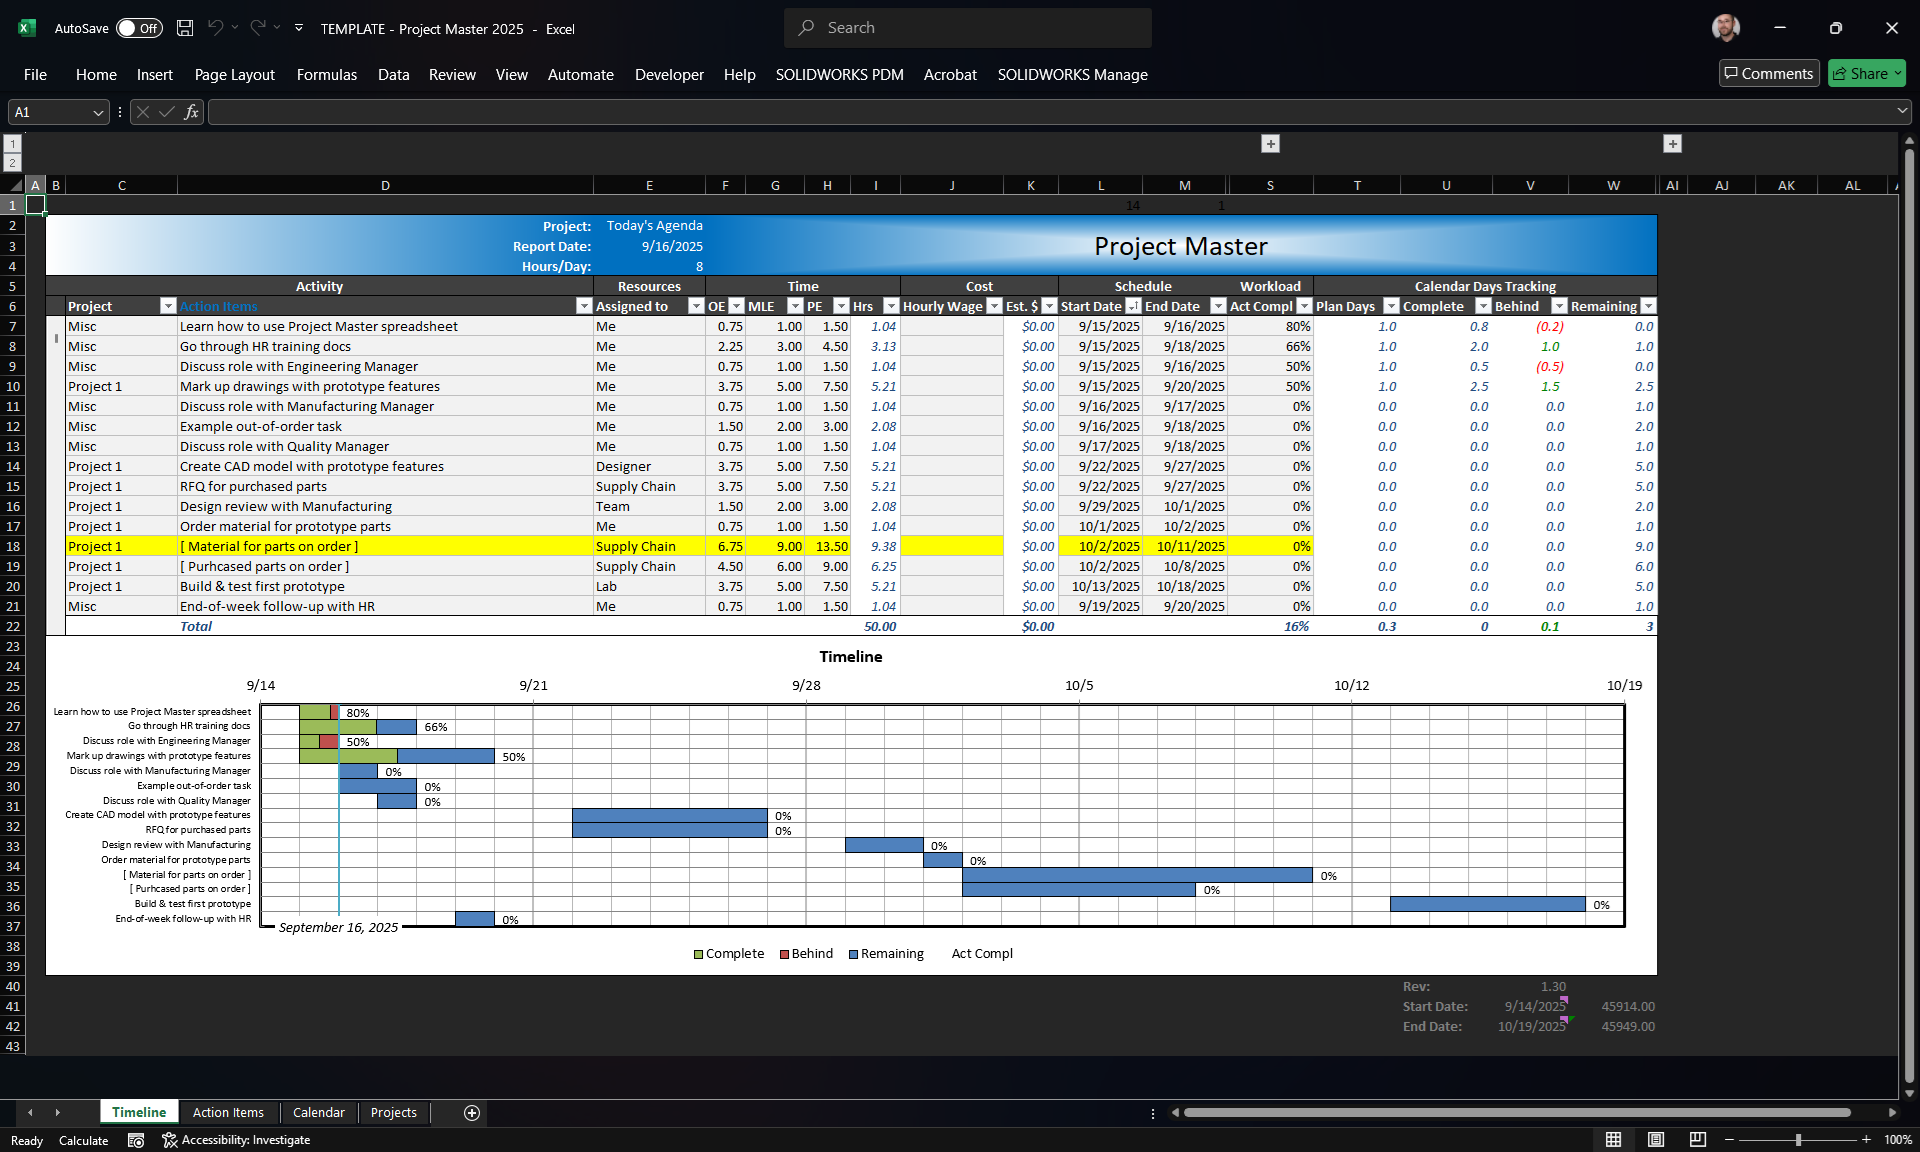Switch to Page Break Preview view icon
This screenshot has width=1920, height=1152.
[1697, 1140]
